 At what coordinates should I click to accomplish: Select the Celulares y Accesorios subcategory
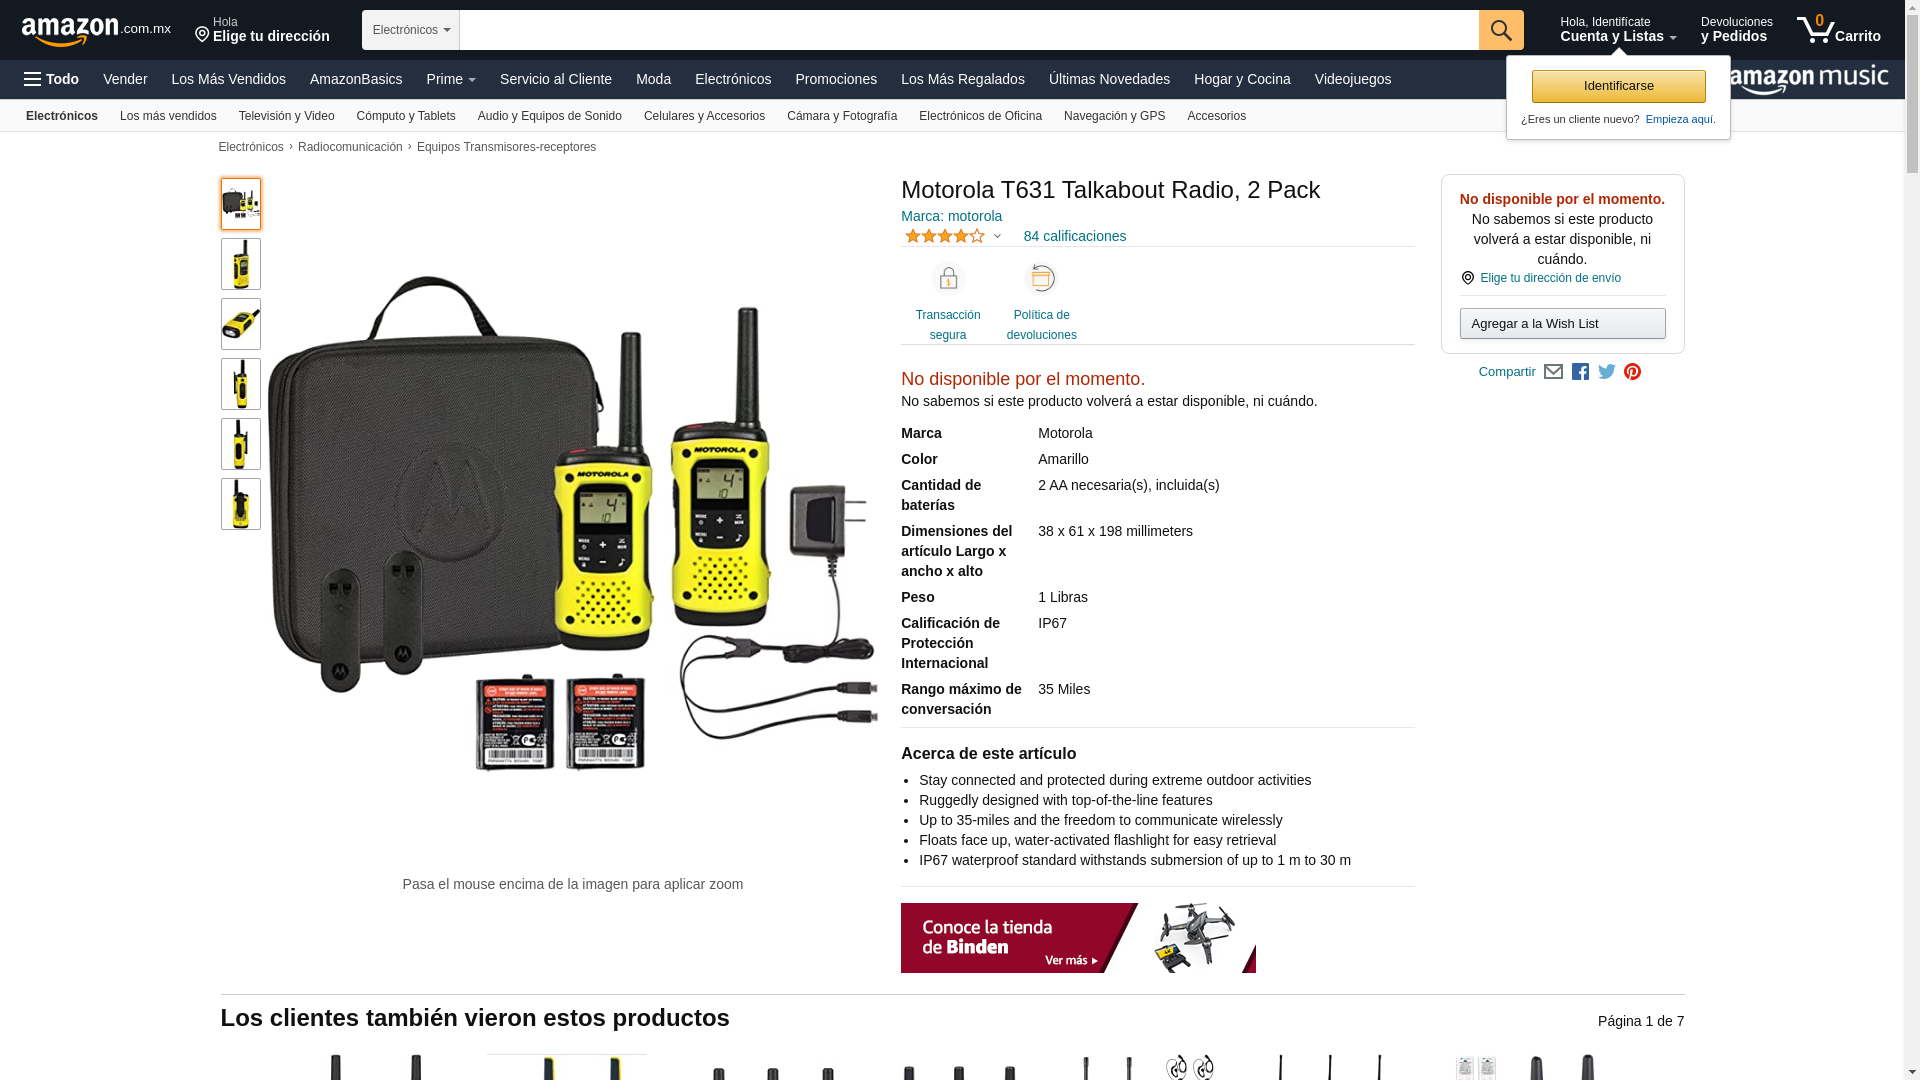704,116
